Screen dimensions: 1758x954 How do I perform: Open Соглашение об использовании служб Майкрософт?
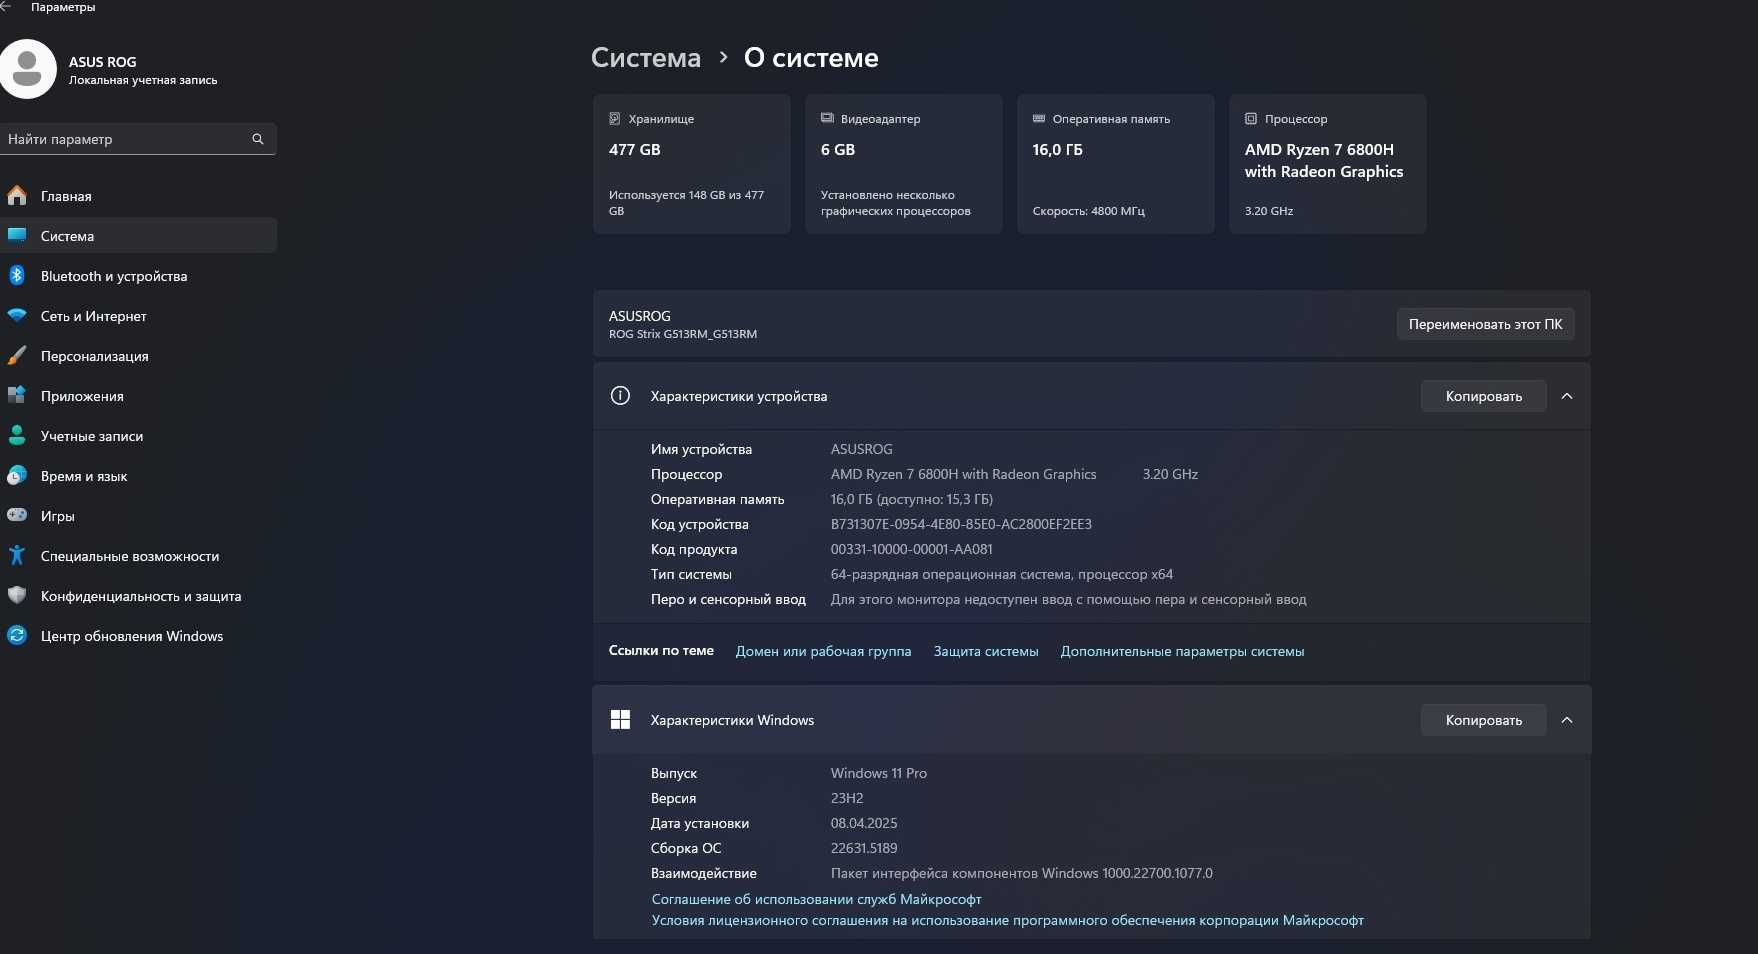(816, 899)
